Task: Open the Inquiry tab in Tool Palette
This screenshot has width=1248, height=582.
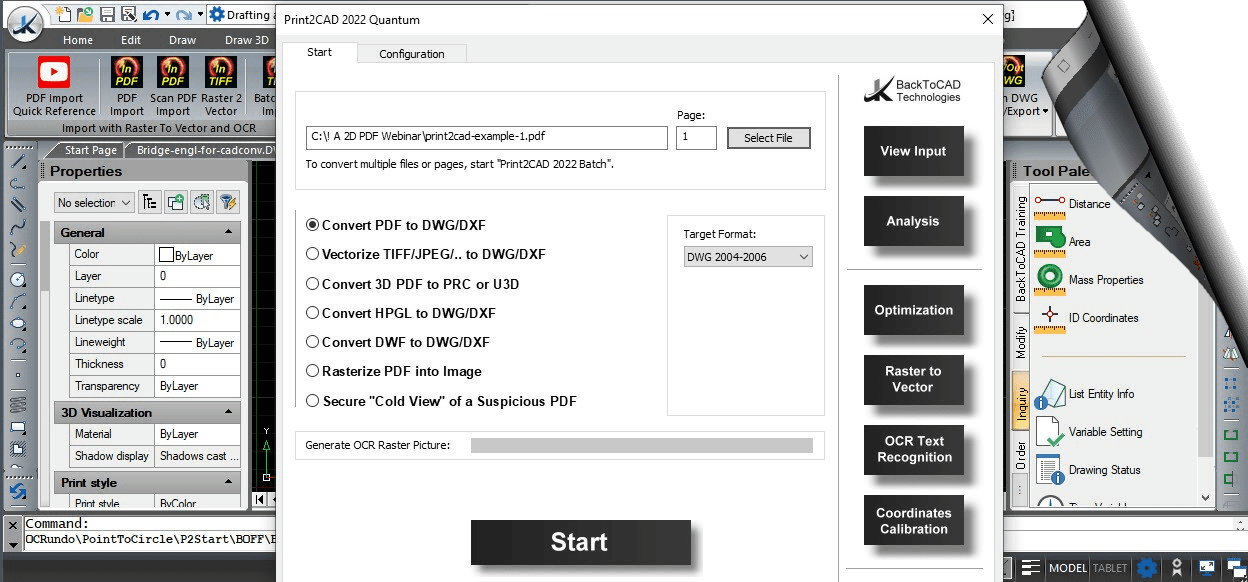Action: tap(1021, 401)
